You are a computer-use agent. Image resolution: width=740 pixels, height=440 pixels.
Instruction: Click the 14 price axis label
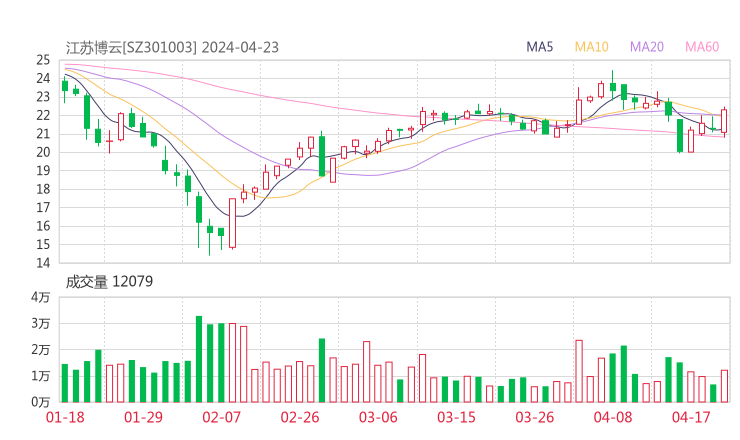(x=43, y=263)
